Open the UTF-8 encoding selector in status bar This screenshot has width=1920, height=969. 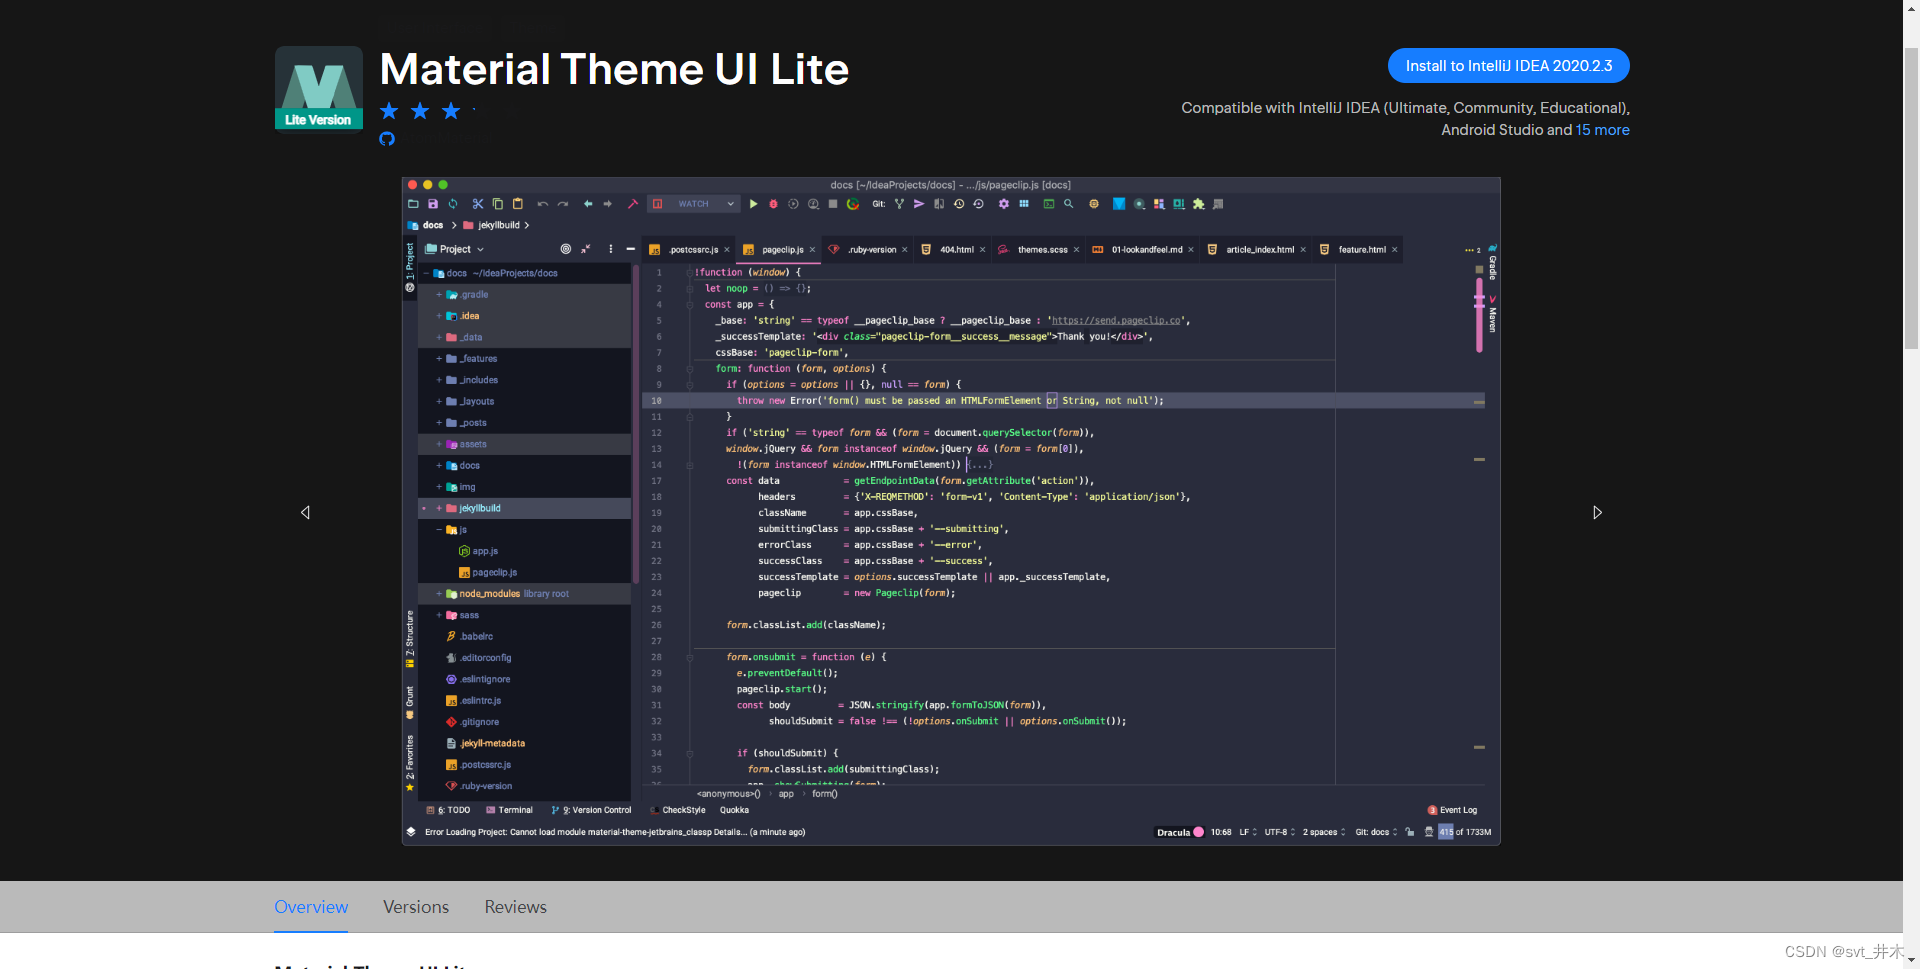[1279, 832]
